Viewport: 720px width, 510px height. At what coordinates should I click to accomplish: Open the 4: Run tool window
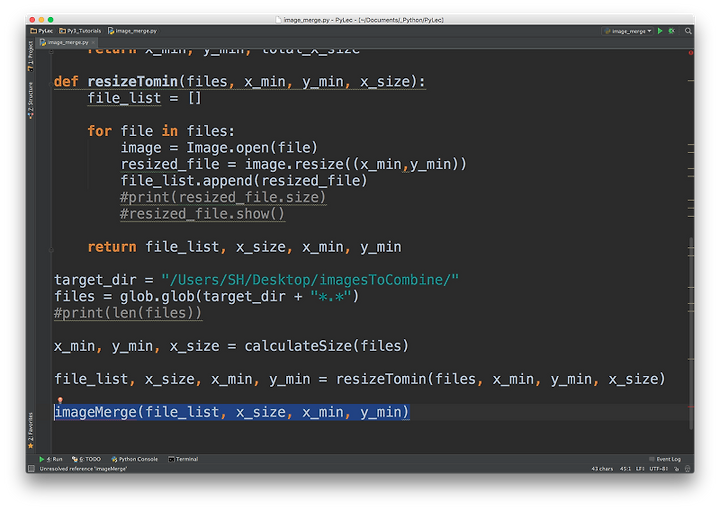(x=51, y=459)
